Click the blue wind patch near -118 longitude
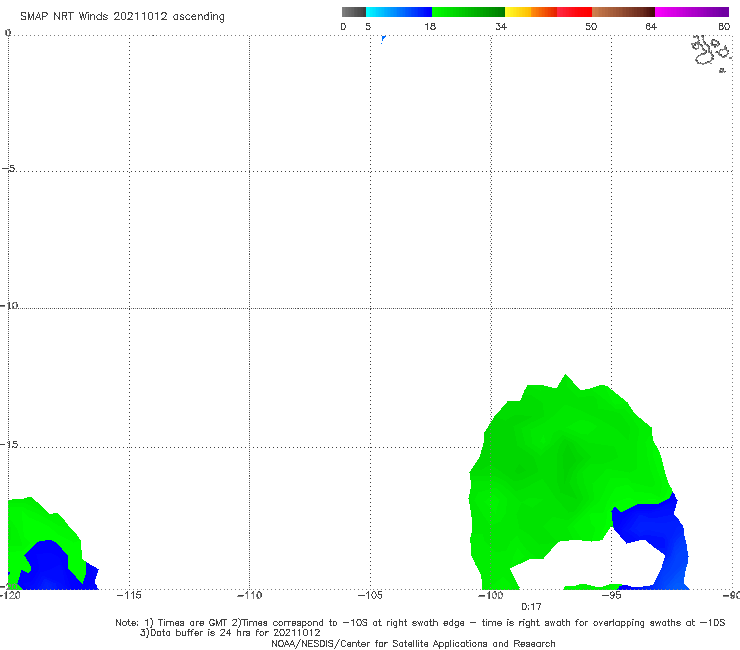Image resolution: width=740 pixels, height=650 pixels. [x=50, y=566]
